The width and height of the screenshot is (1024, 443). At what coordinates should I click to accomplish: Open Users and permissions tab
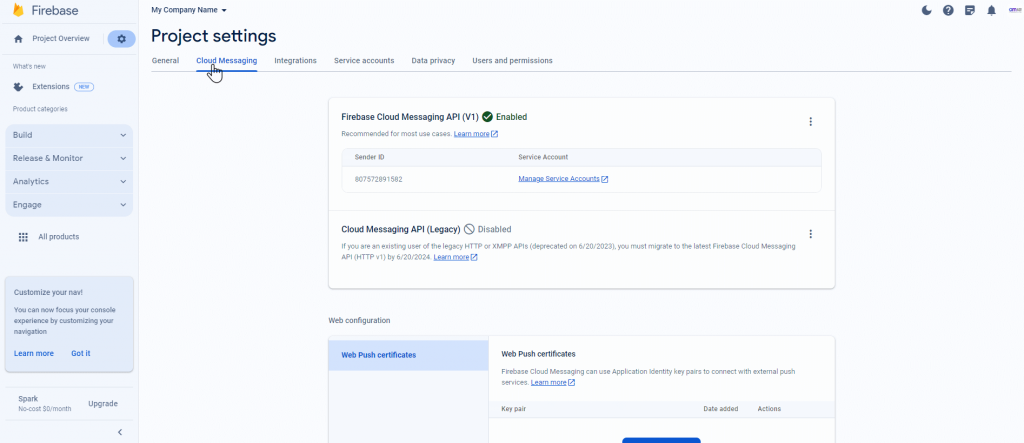pos(512,61)
